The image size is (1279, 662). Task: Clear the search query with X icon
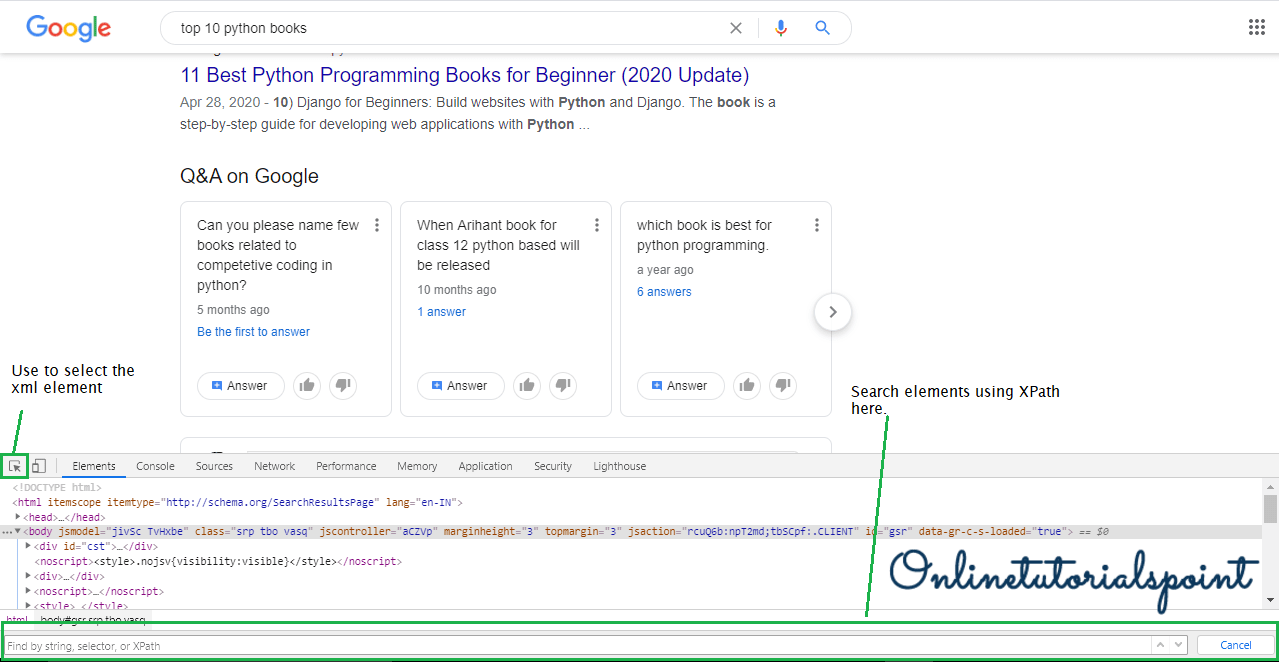(x=736, y=28)
